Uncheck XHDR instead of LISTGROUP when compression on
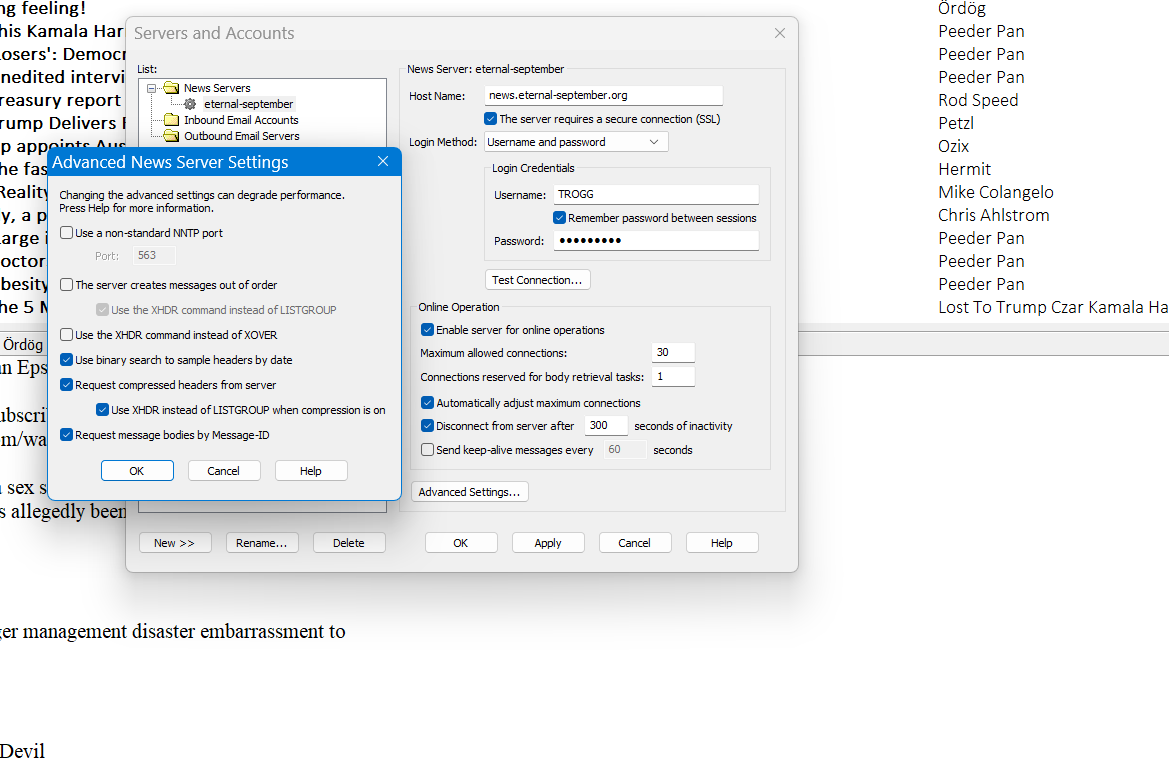The image size is (1169, 764). coord(102,410)
